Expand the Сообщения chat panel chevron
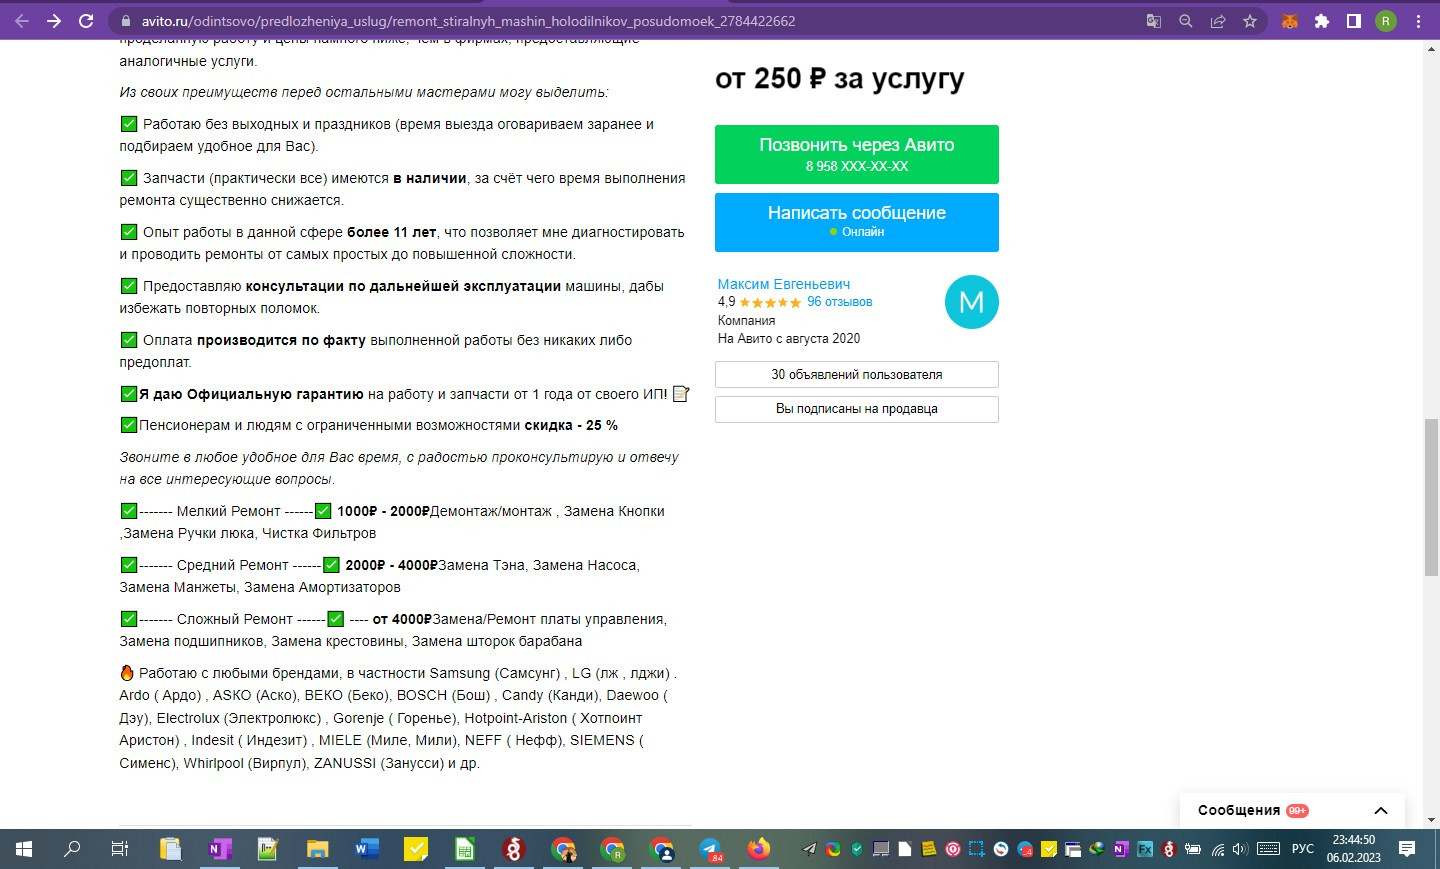Image resolution: width=1440 pixels, height=869 pixels. point(1381,811)
